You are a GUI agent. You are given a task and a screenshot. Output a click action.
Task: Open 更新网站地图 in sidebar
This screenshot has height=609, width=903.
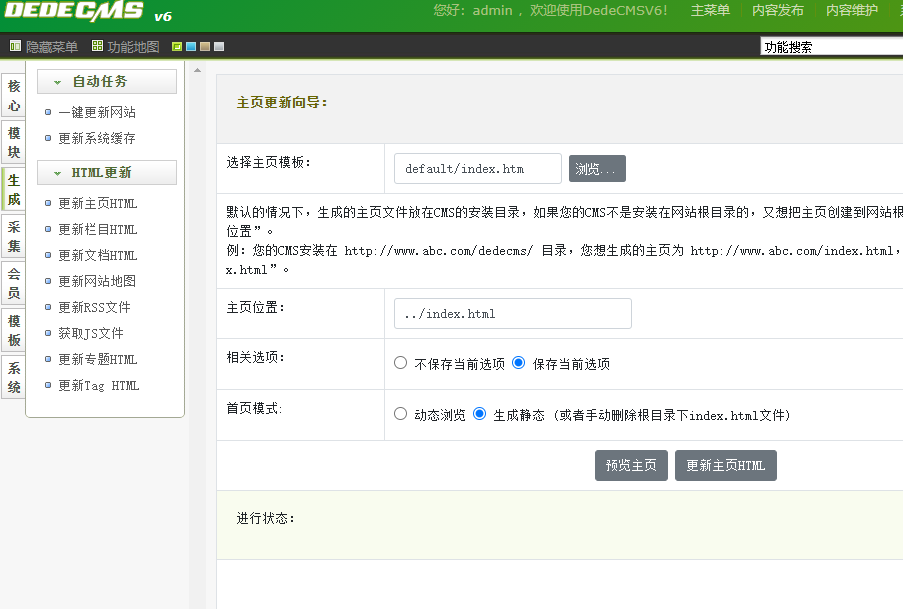click(97, 281)
